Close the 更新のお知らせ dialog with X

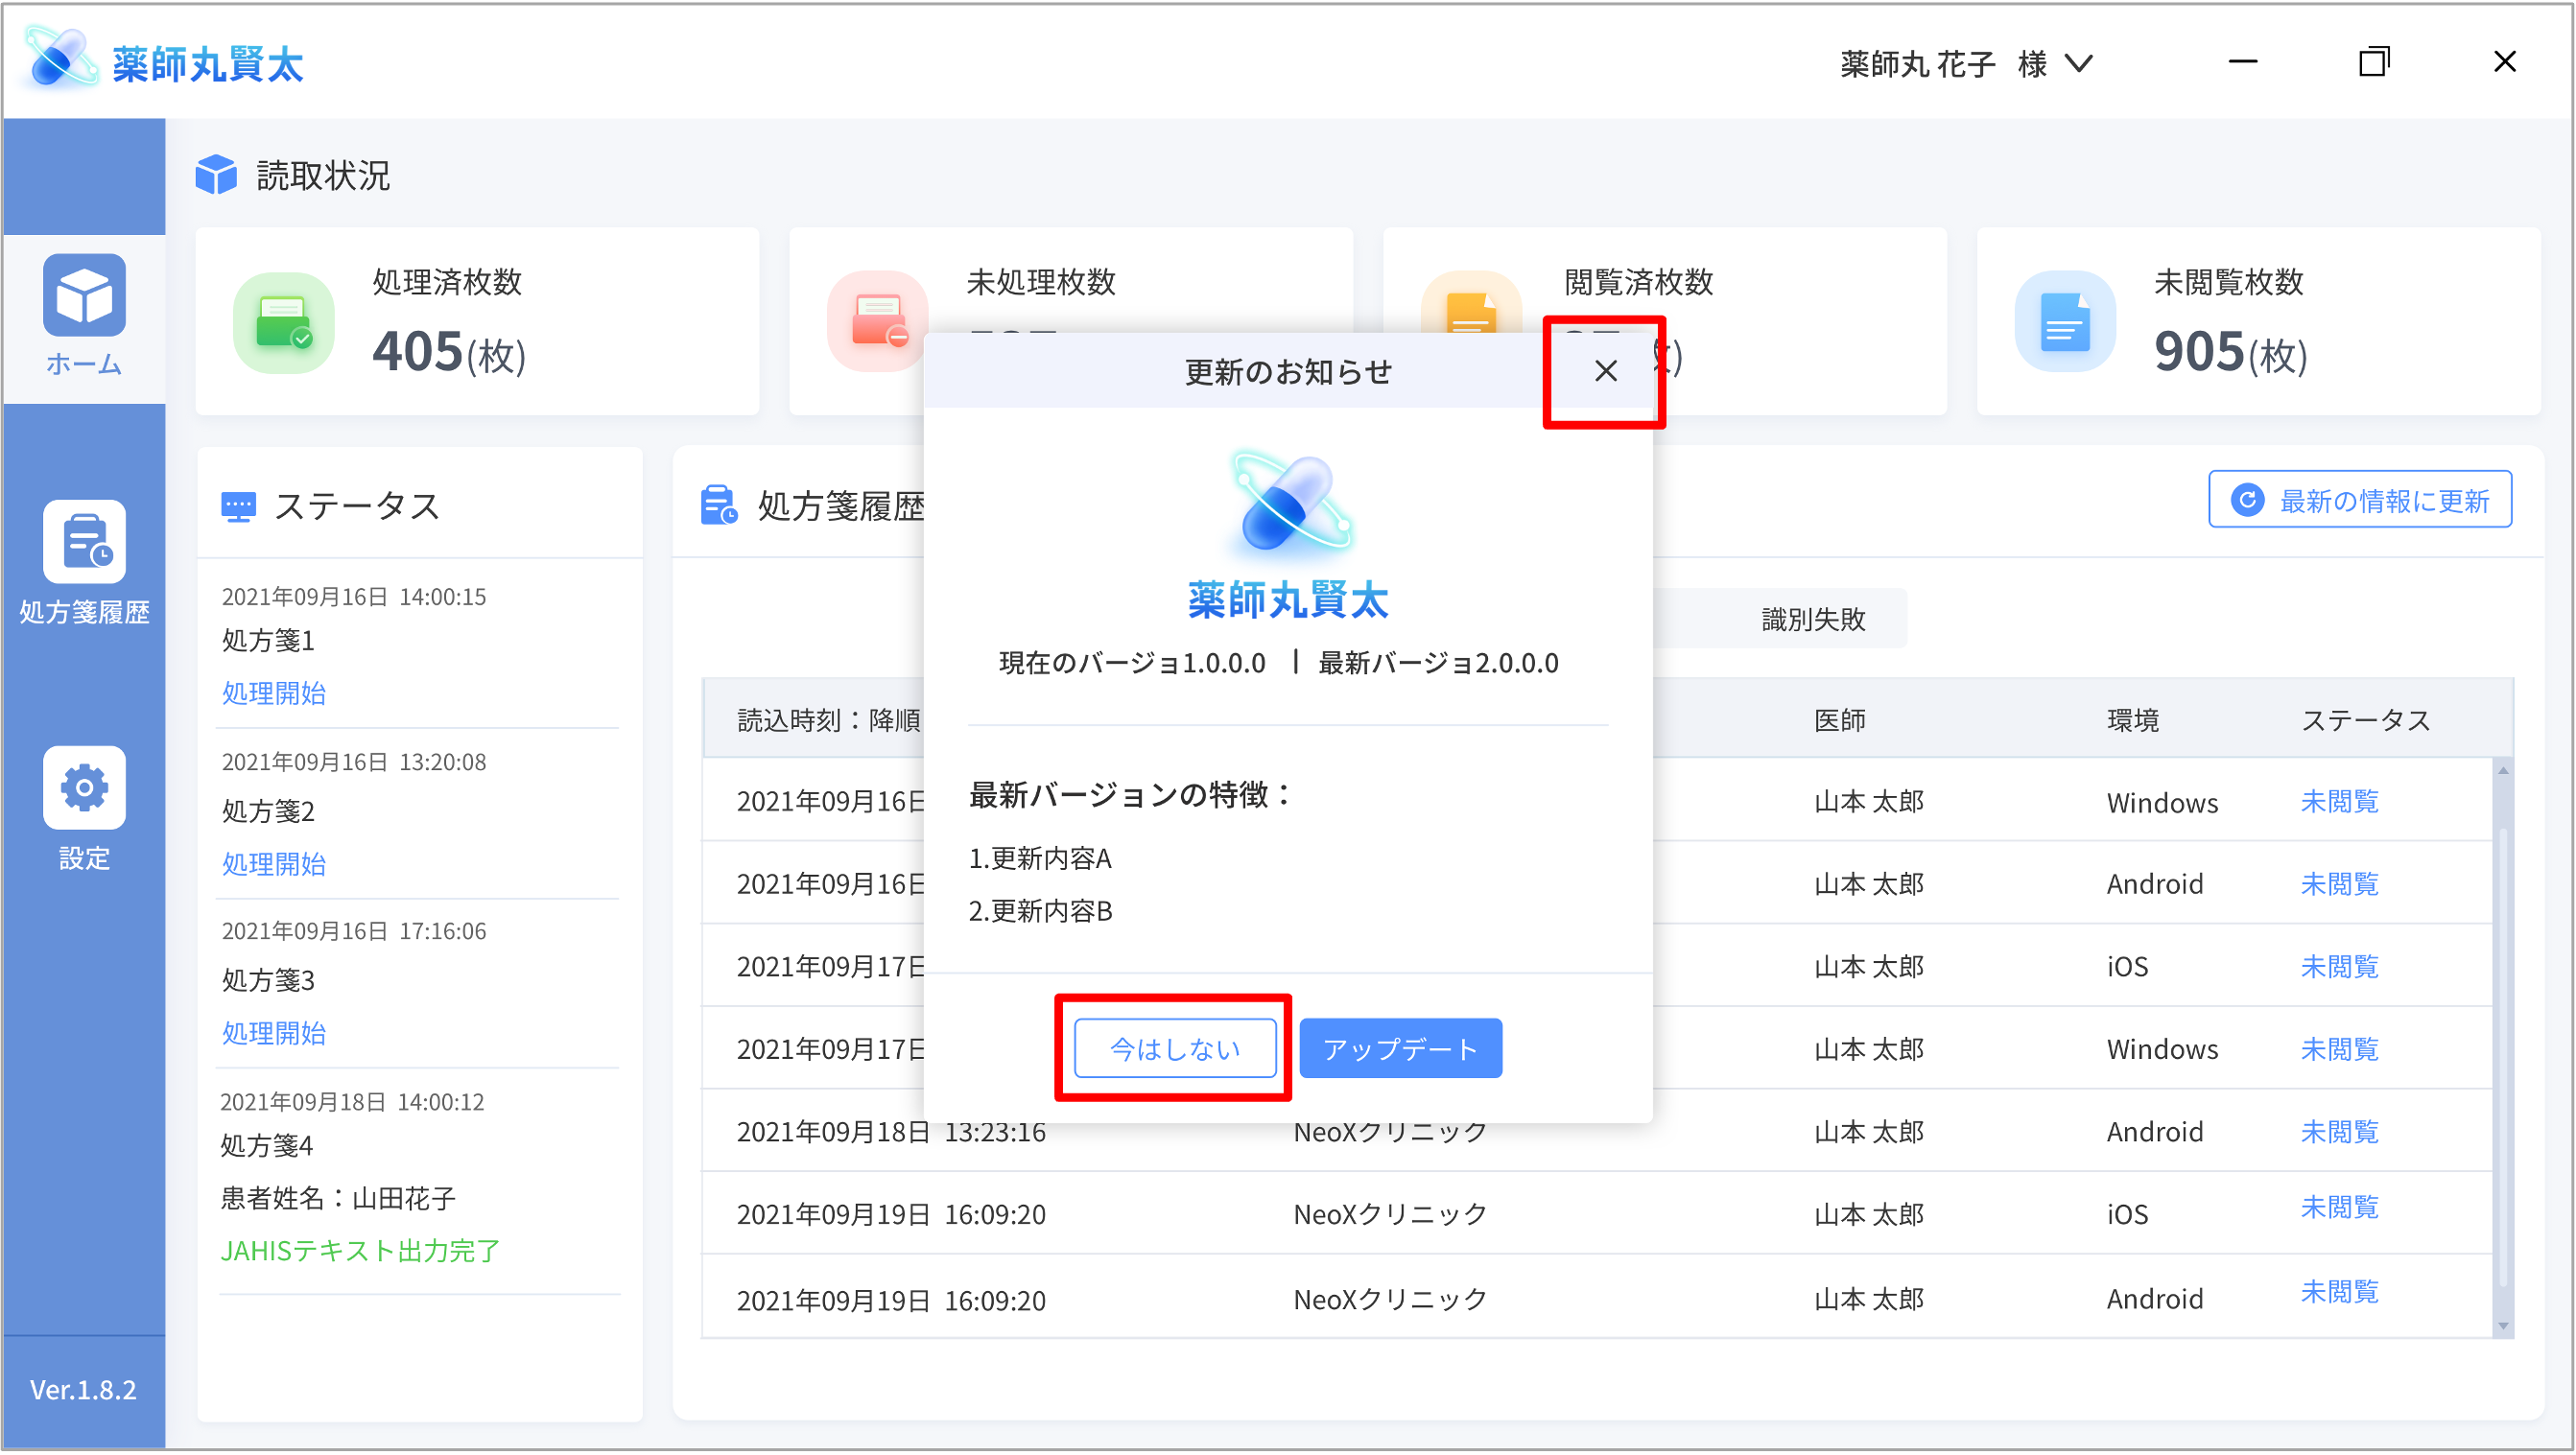(1605, 371)
